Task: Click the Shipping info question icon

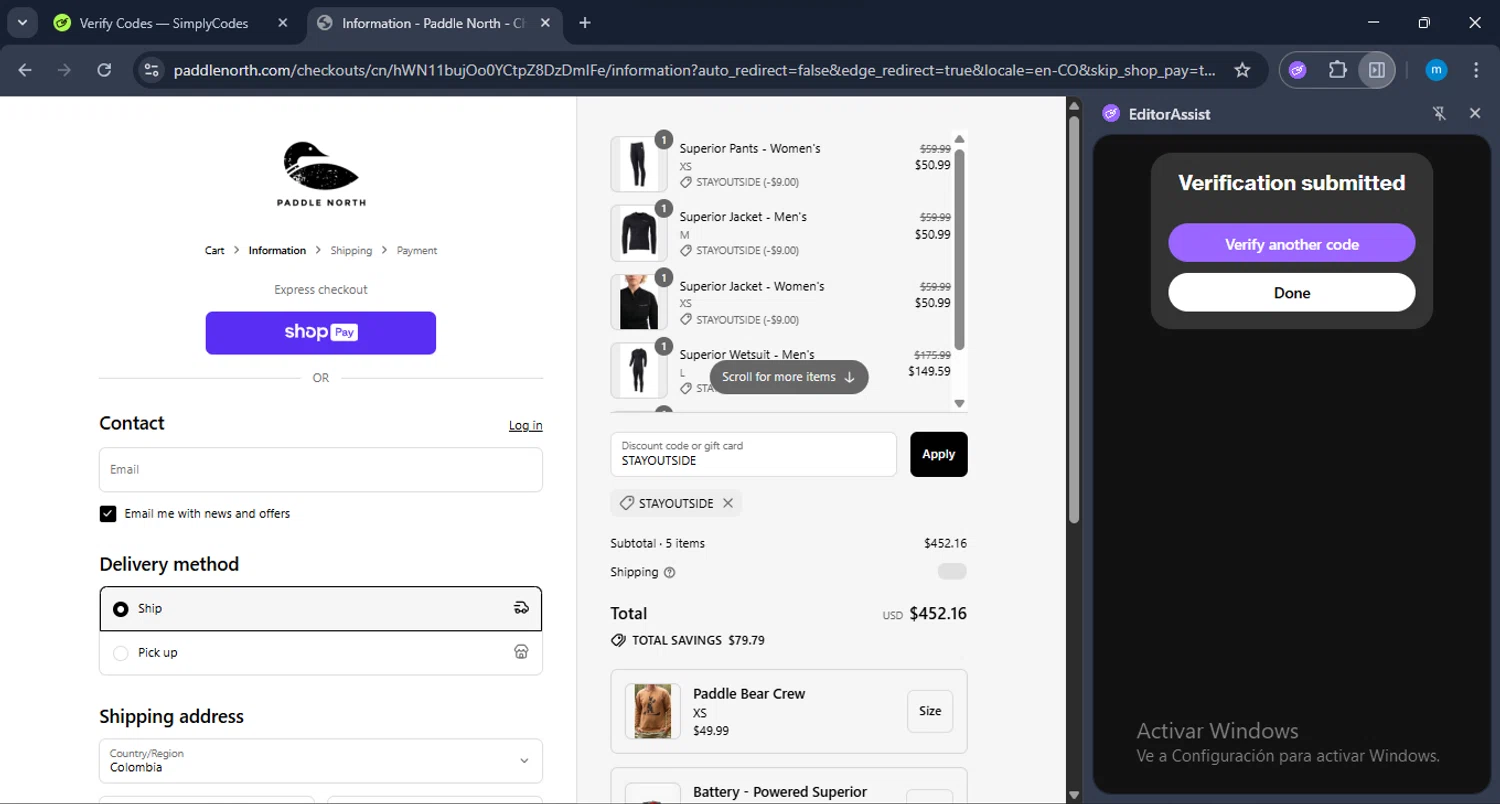Action: tap(670, 573)
